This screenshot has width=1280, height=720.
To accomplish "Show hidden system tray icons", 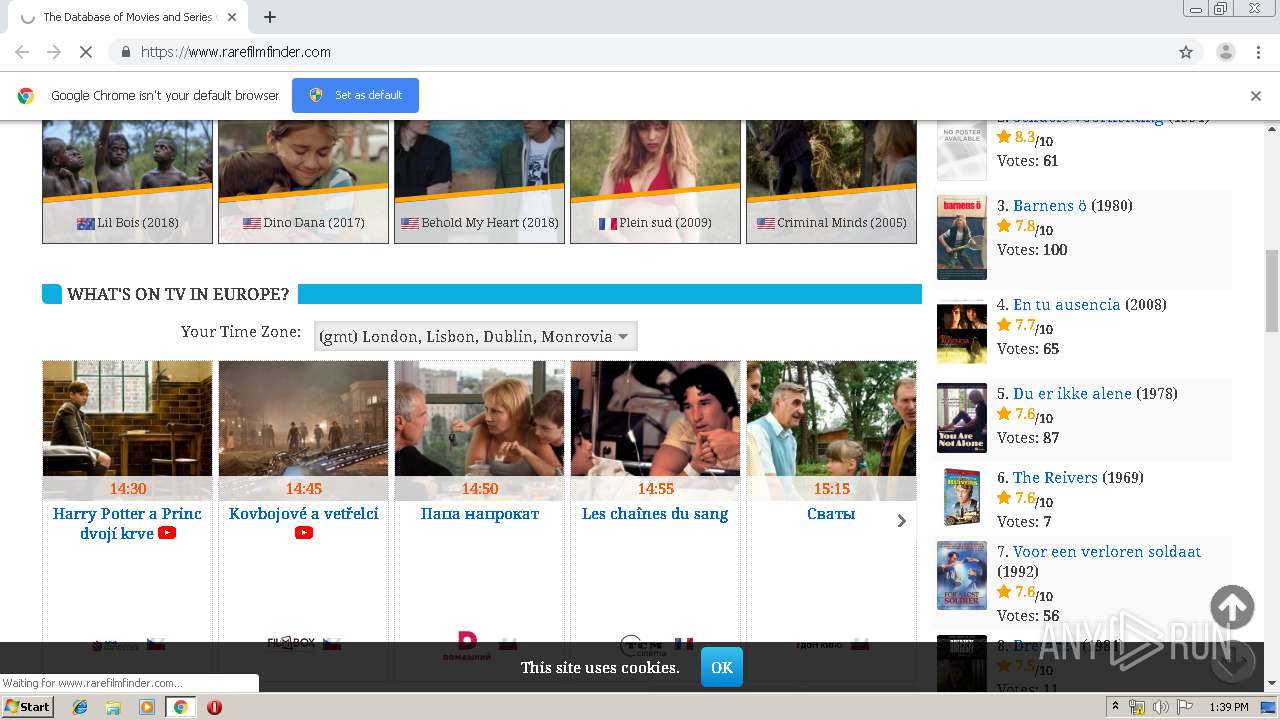I will pos(1115,707).
